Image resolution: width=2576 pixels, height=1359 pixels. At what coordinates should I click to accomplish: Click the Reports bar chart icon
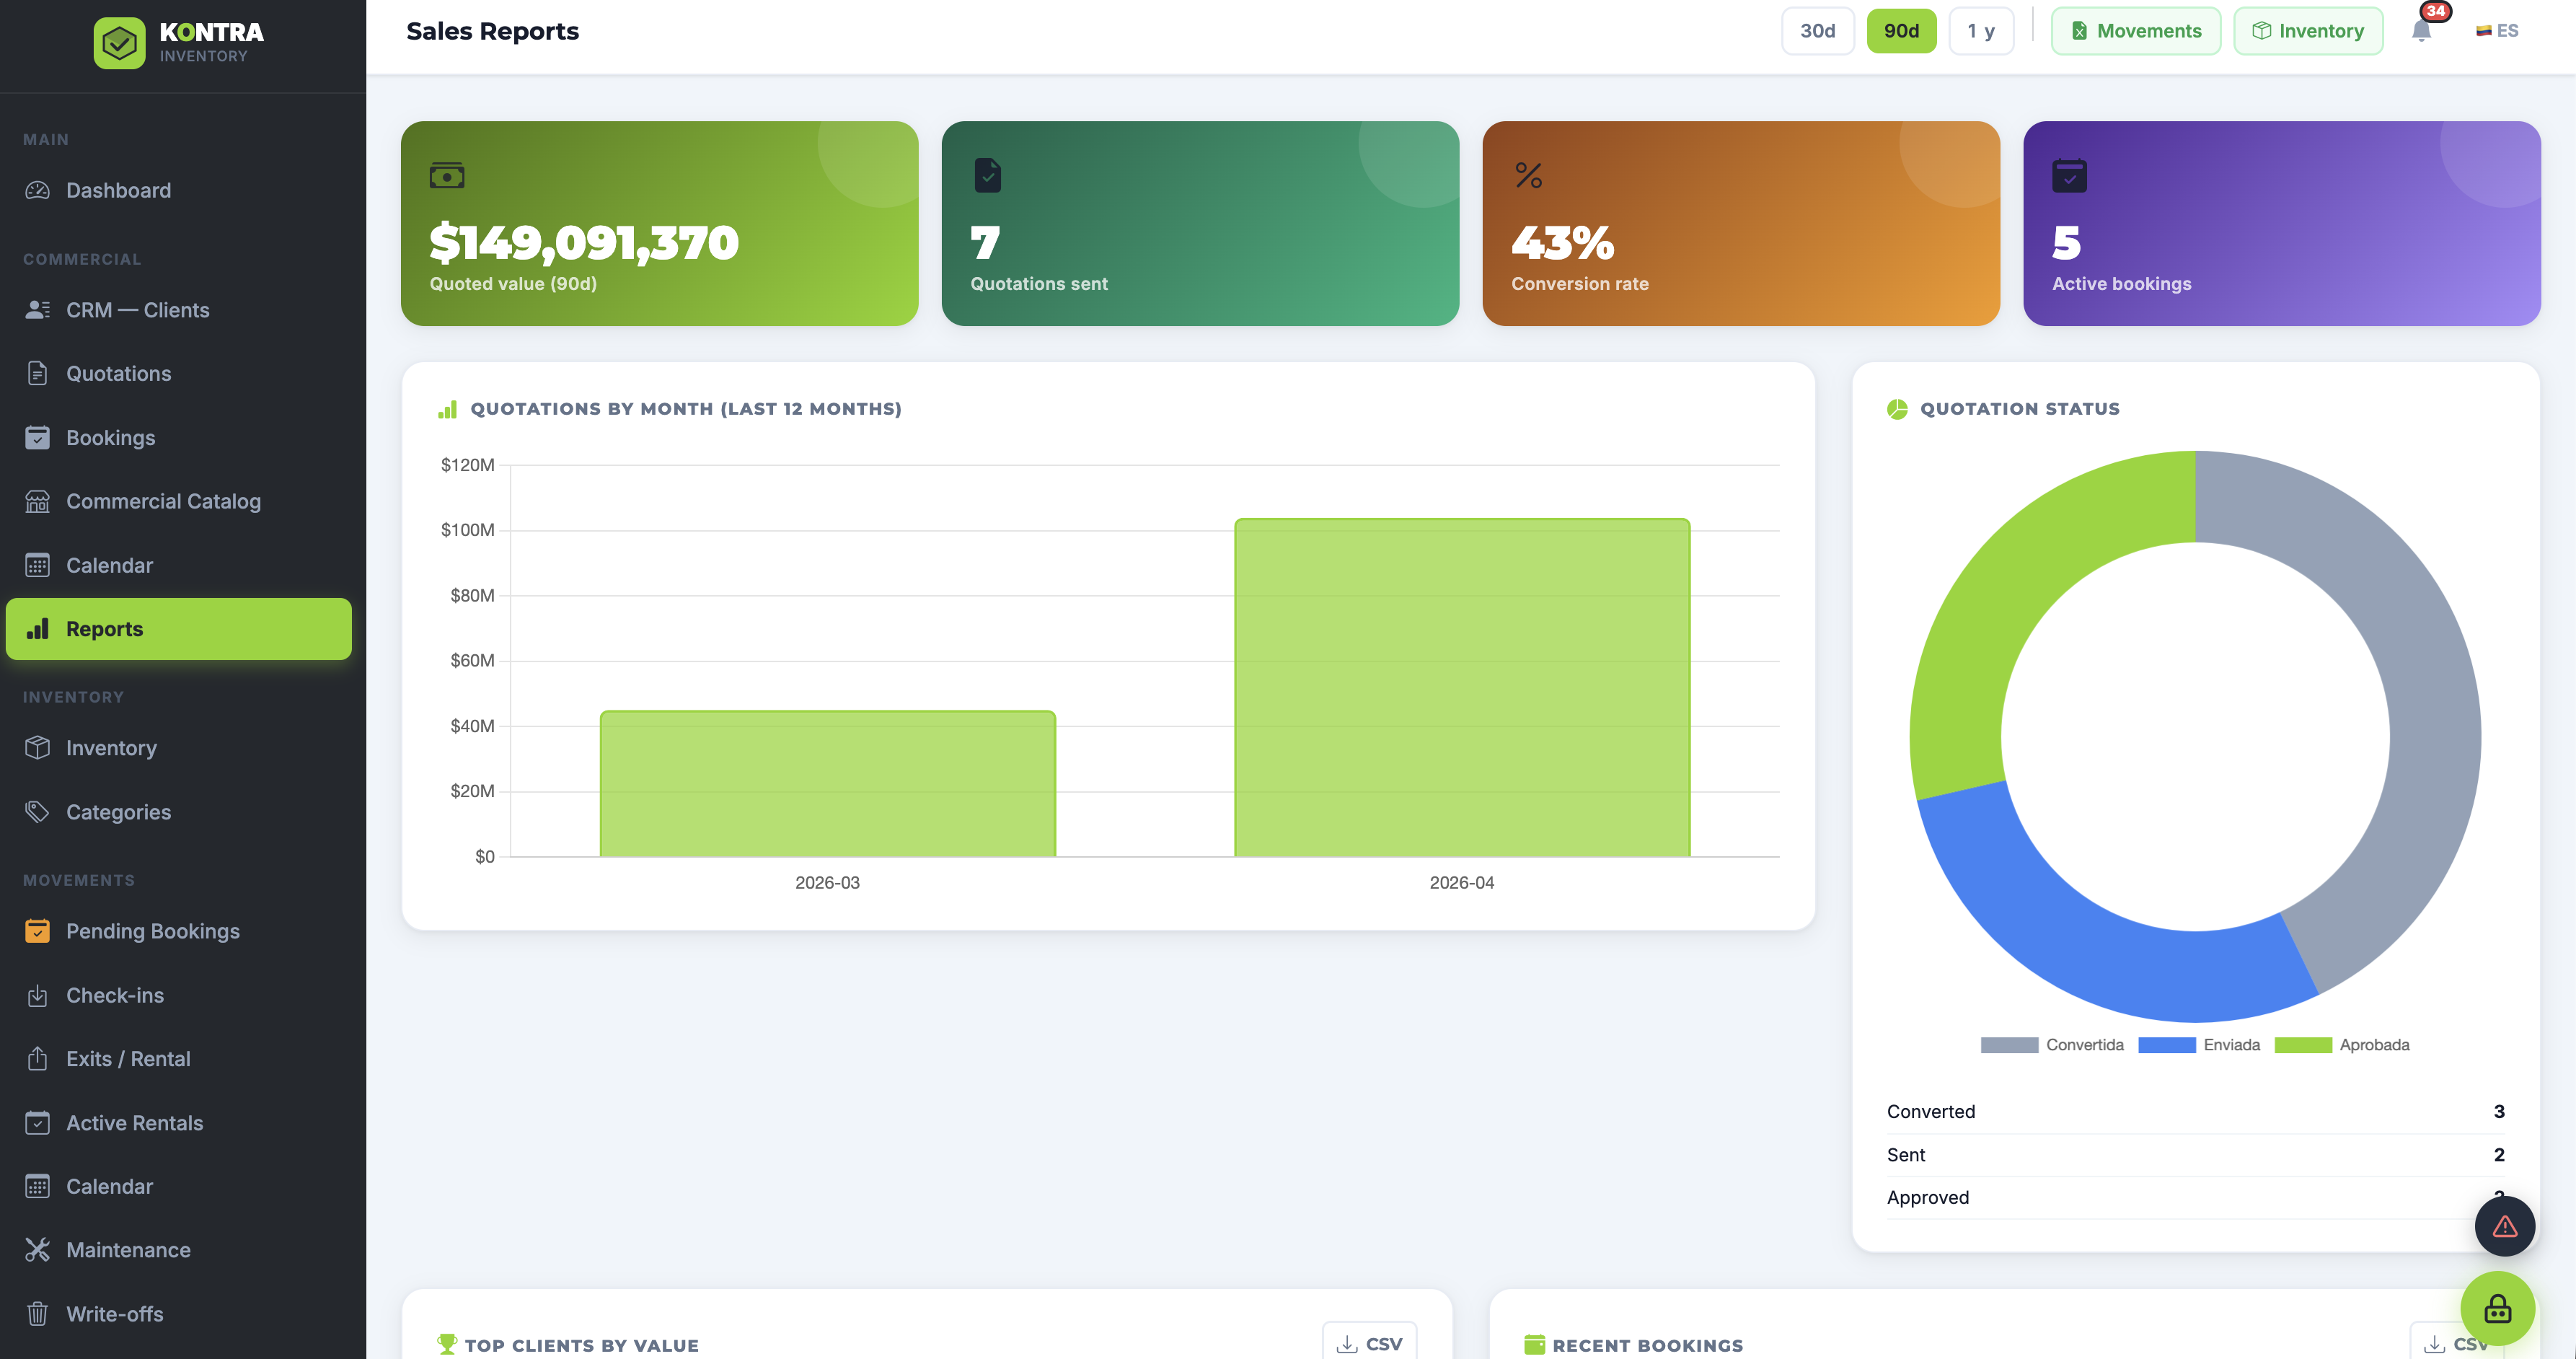[x=38, y=629]
